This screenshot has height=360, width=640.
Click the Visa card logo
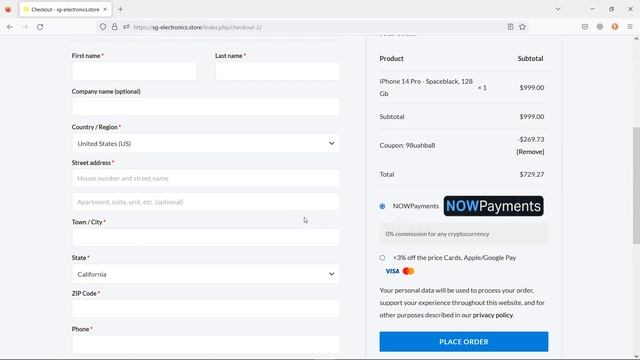click(x=392, y=271)
